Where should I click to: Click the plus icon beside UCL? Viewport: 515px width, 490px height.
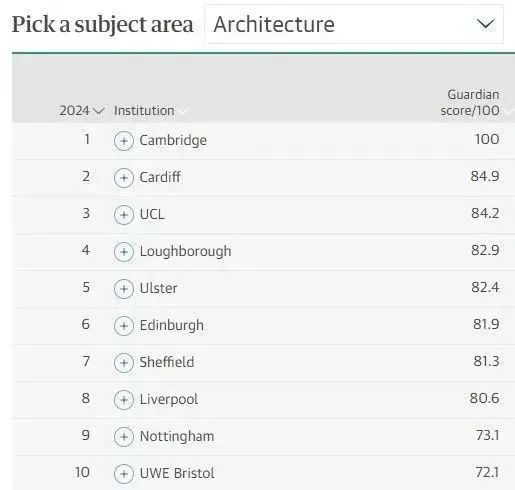click(124, 215)
